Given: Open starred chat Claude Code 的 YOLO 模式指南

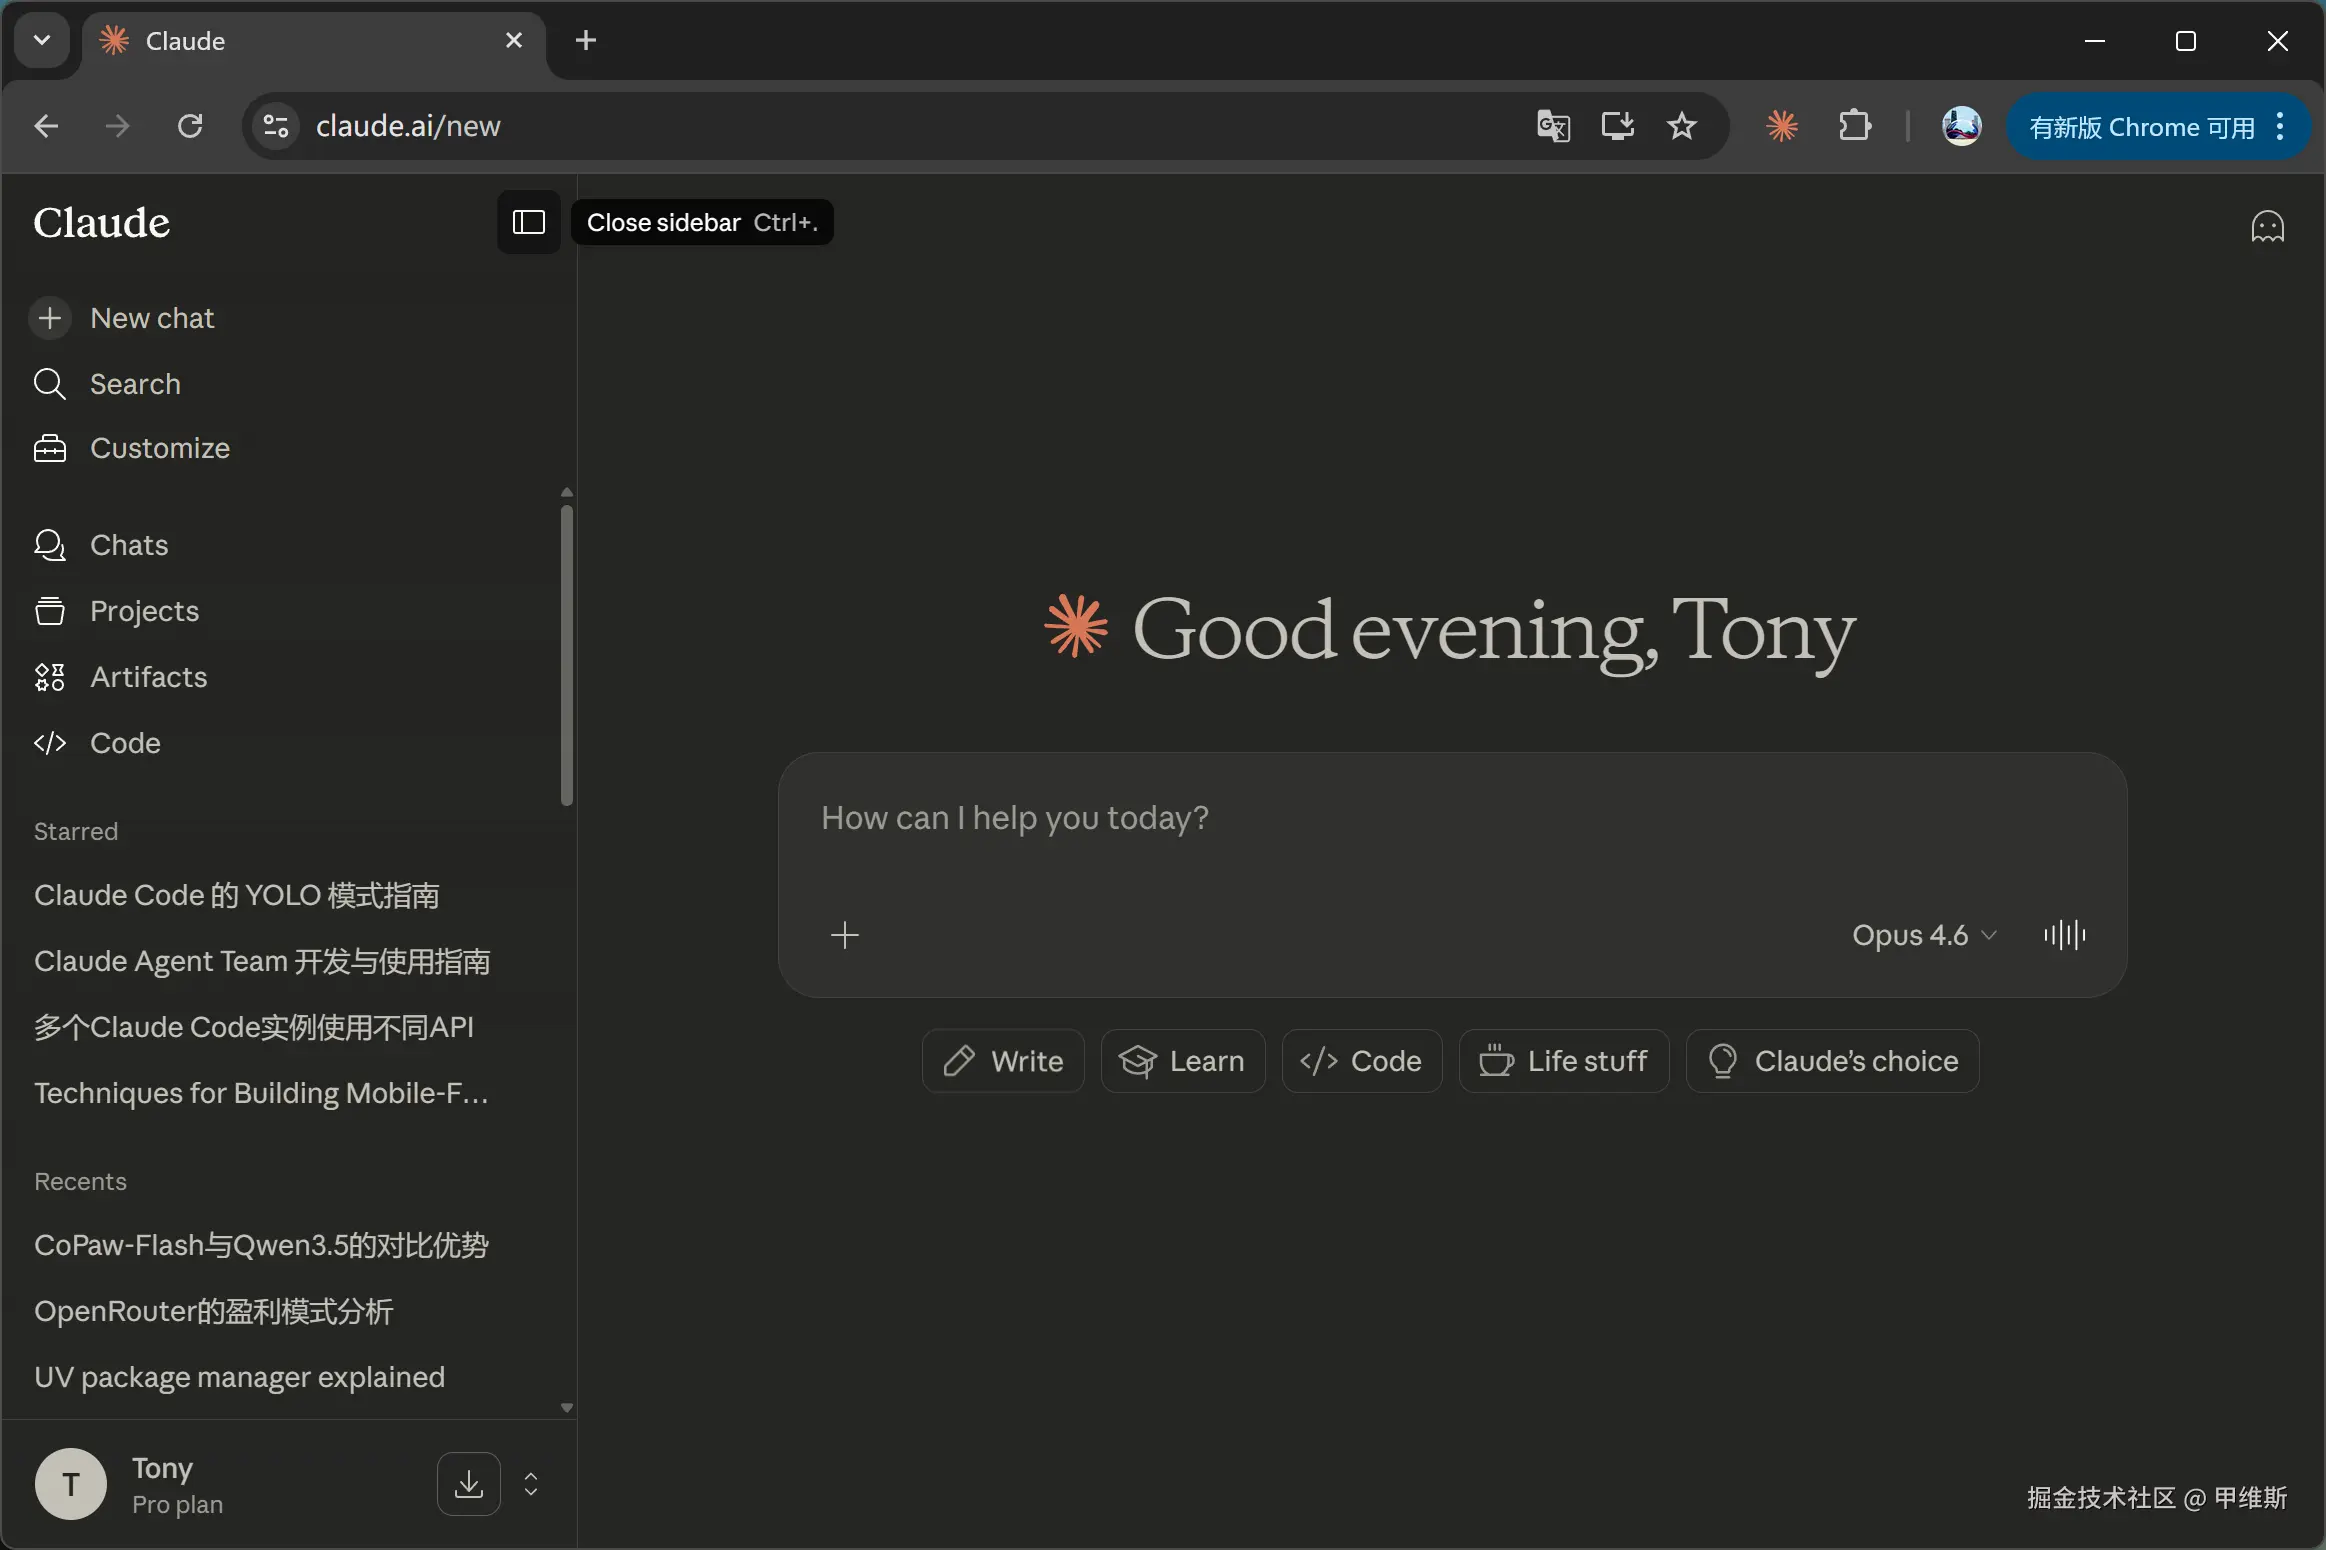Looking at the screenshot, I should (237, 895).
